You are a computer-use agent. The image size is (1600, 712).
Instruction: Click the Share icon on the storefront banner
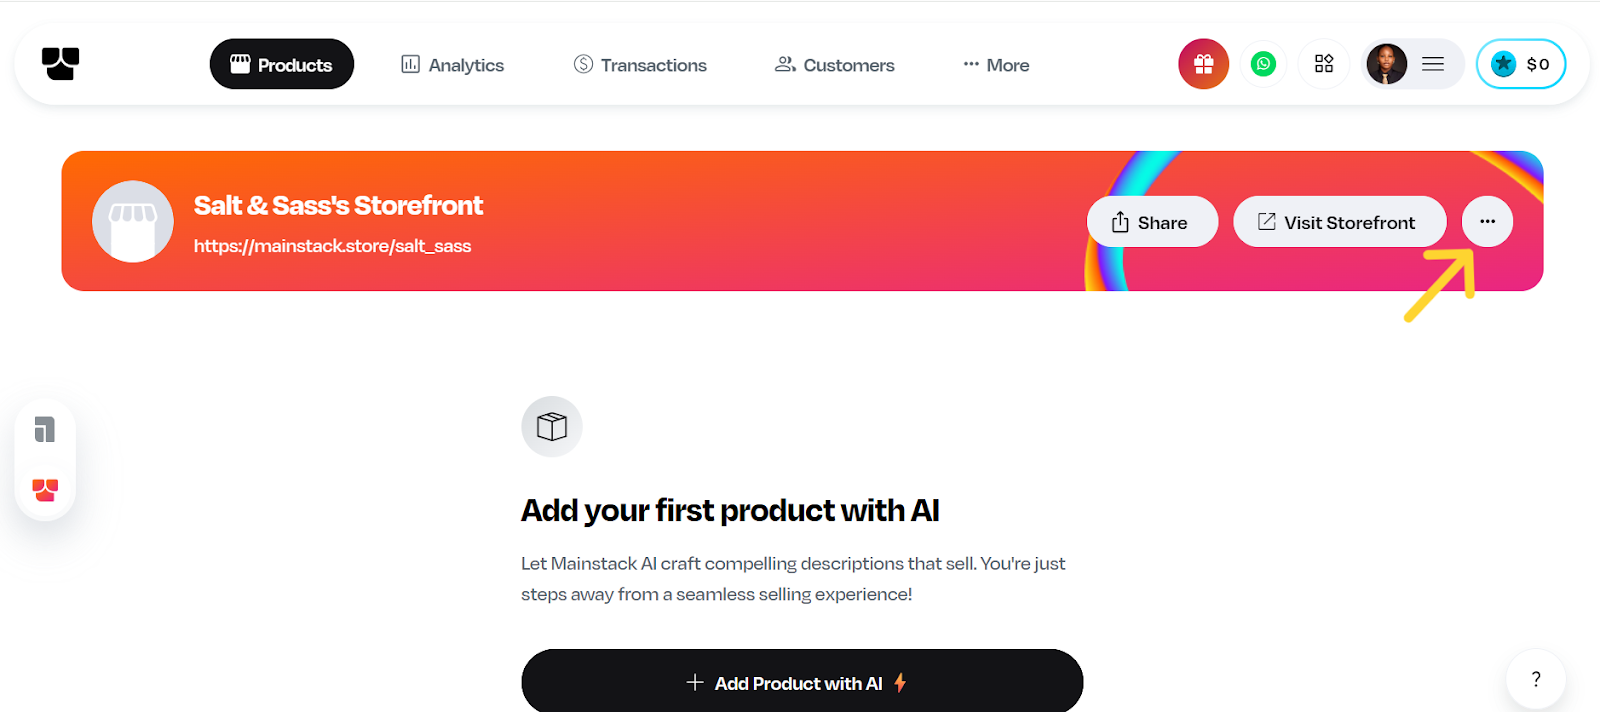click(1122, 221)
